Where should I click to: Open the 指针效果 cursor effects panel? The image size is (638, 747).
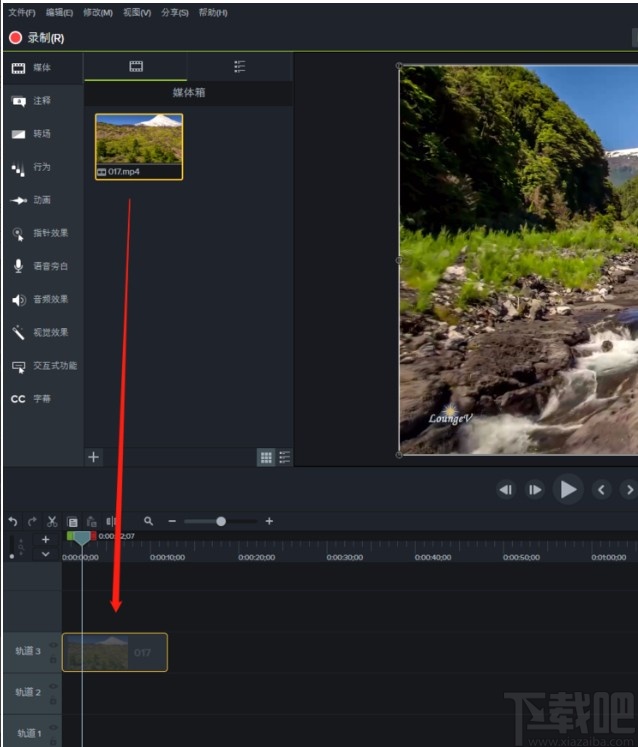click(x=43, y=233)
